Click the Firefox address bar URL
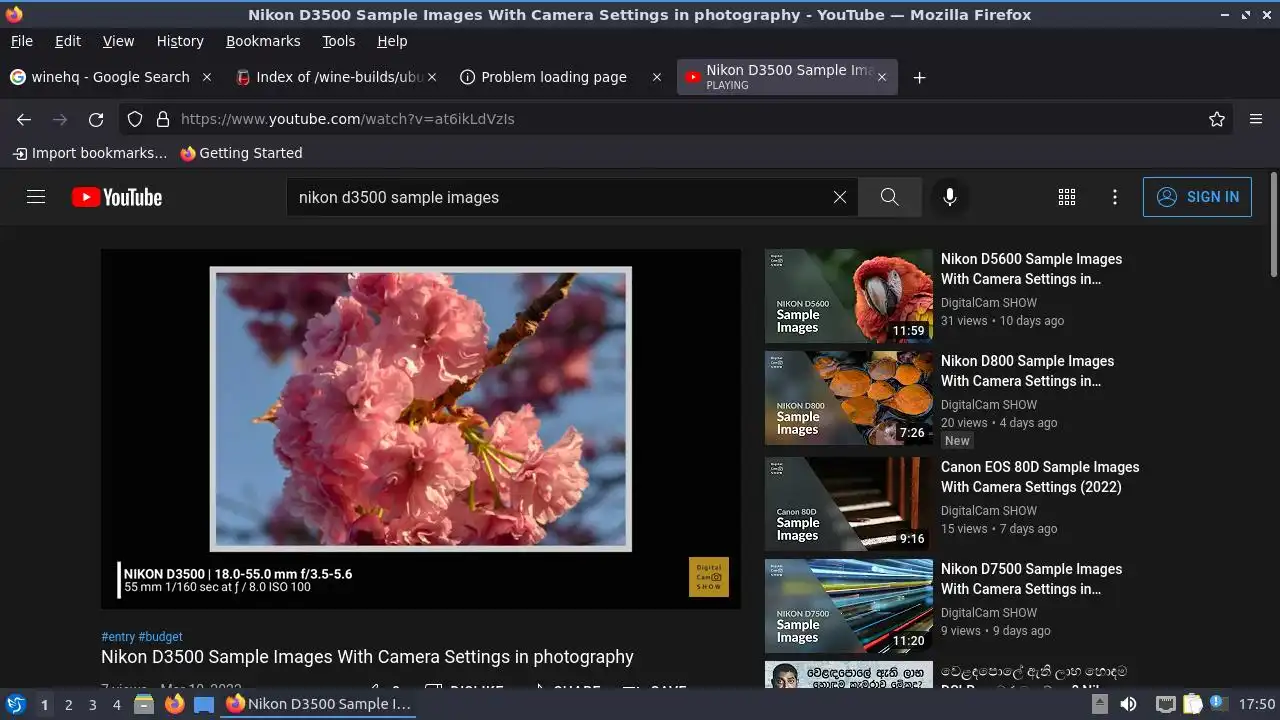The image size is (1280, 720). click(348, 119)
